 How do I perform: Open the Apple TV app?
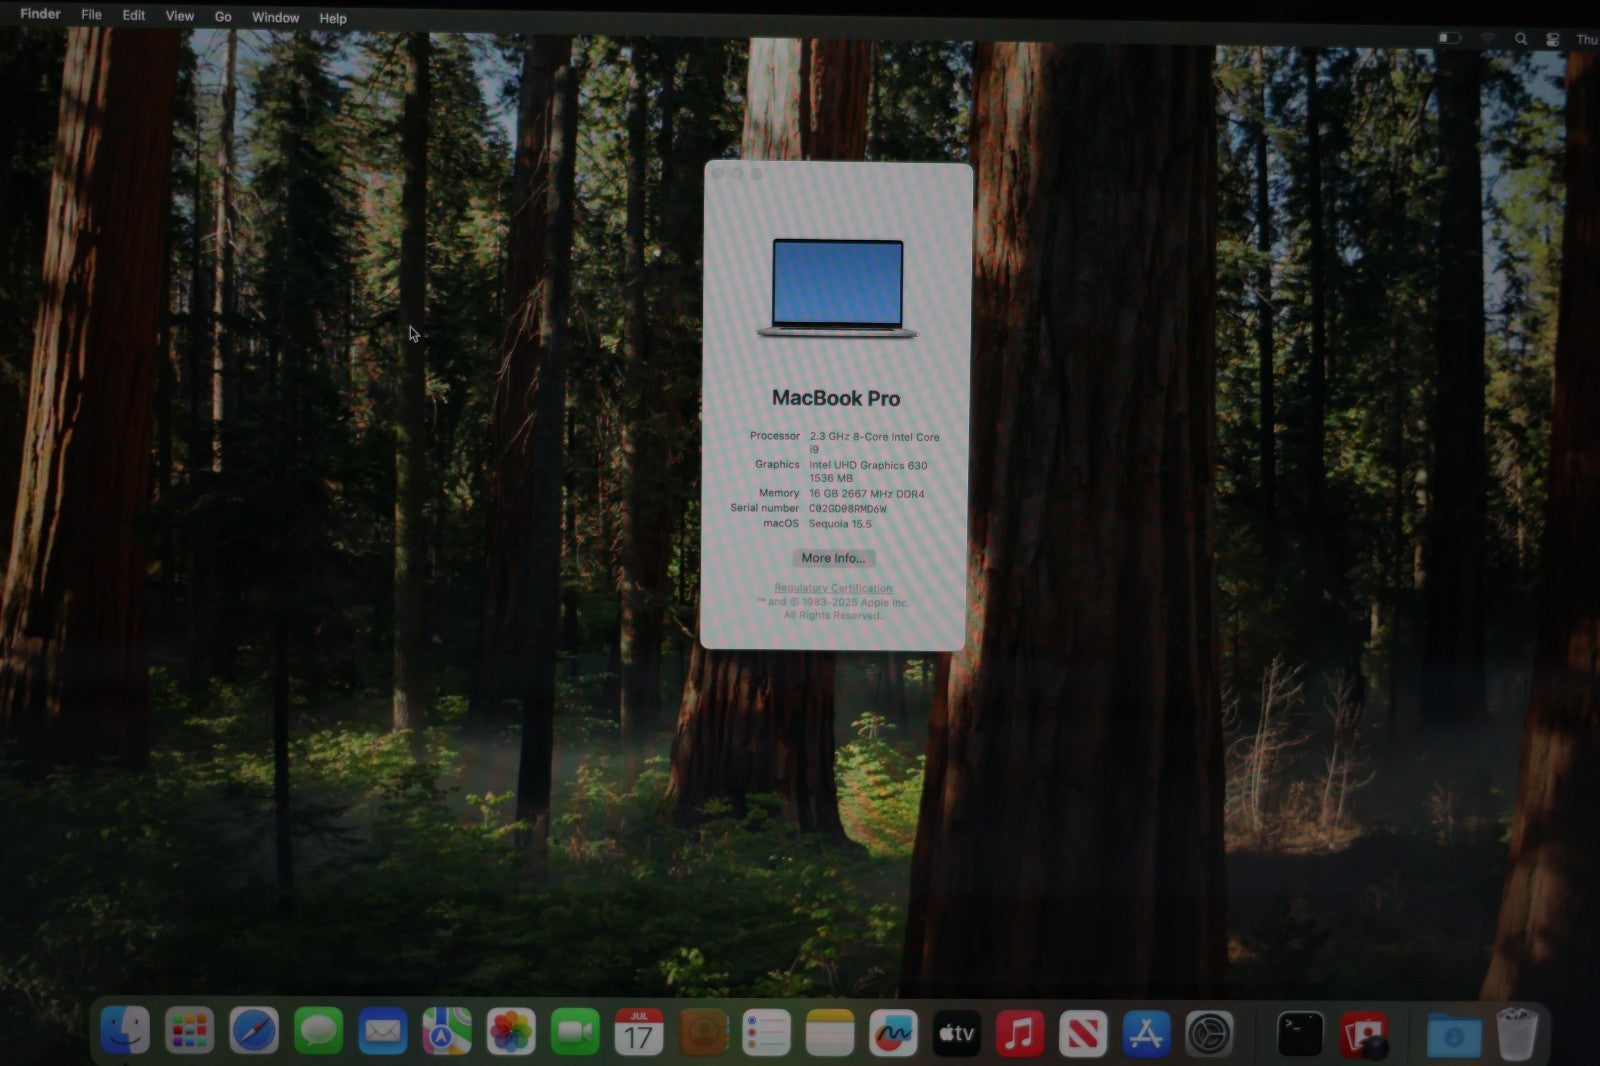click(x=957, y=1033)
